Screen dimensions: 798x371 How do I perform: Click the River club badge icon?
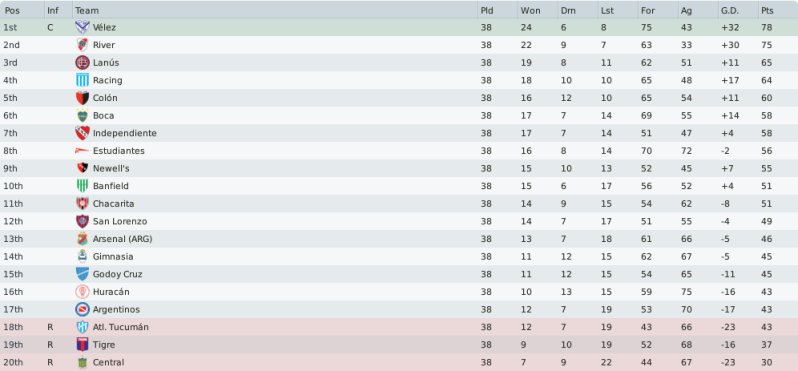82,45
